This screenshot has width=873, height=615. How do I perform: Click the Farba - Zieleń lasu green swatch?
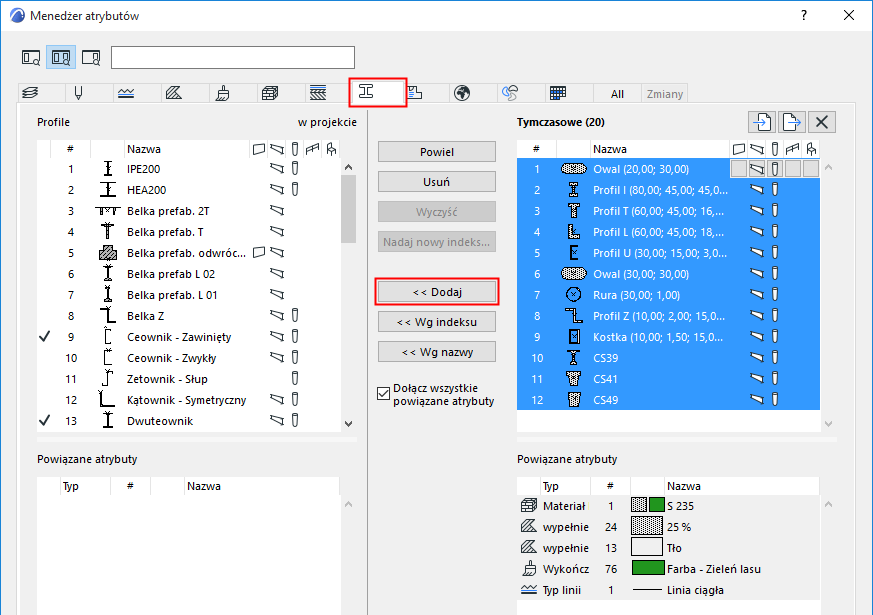[648, 568]
